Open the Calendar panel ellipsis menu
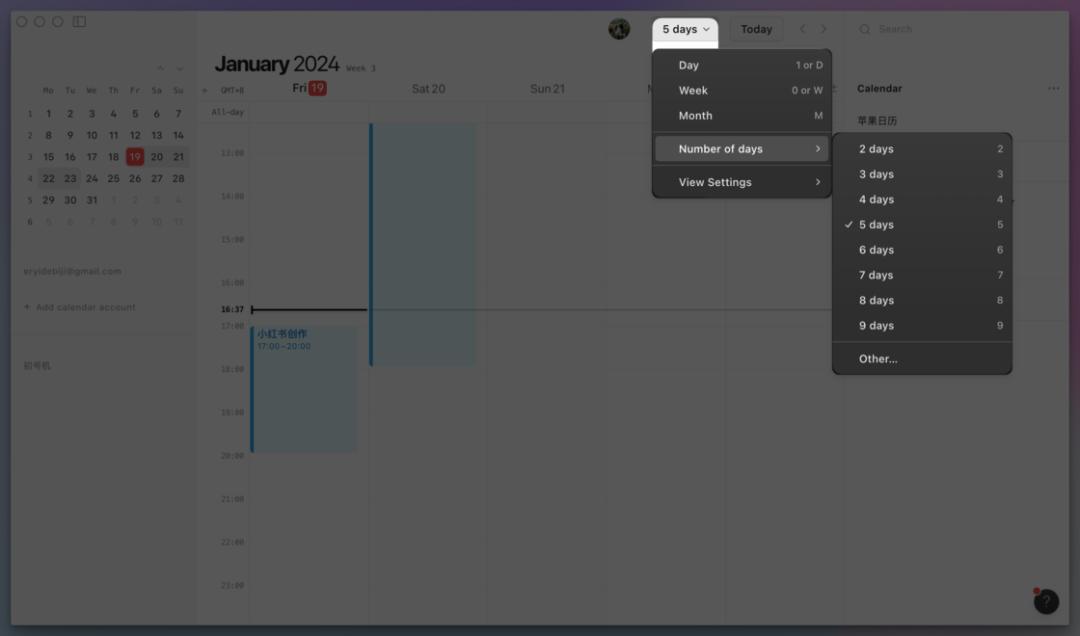 [x=1054, y=88]
